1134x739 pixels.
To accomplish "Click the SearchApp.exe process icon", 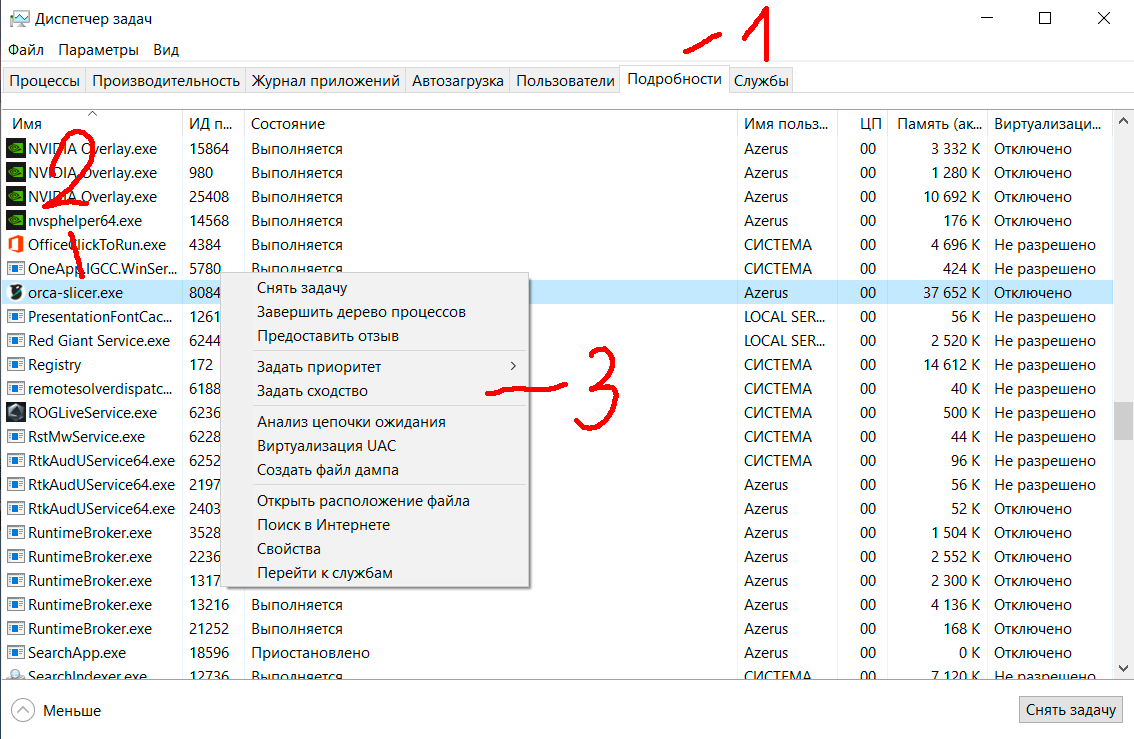I will pos(15,652).
